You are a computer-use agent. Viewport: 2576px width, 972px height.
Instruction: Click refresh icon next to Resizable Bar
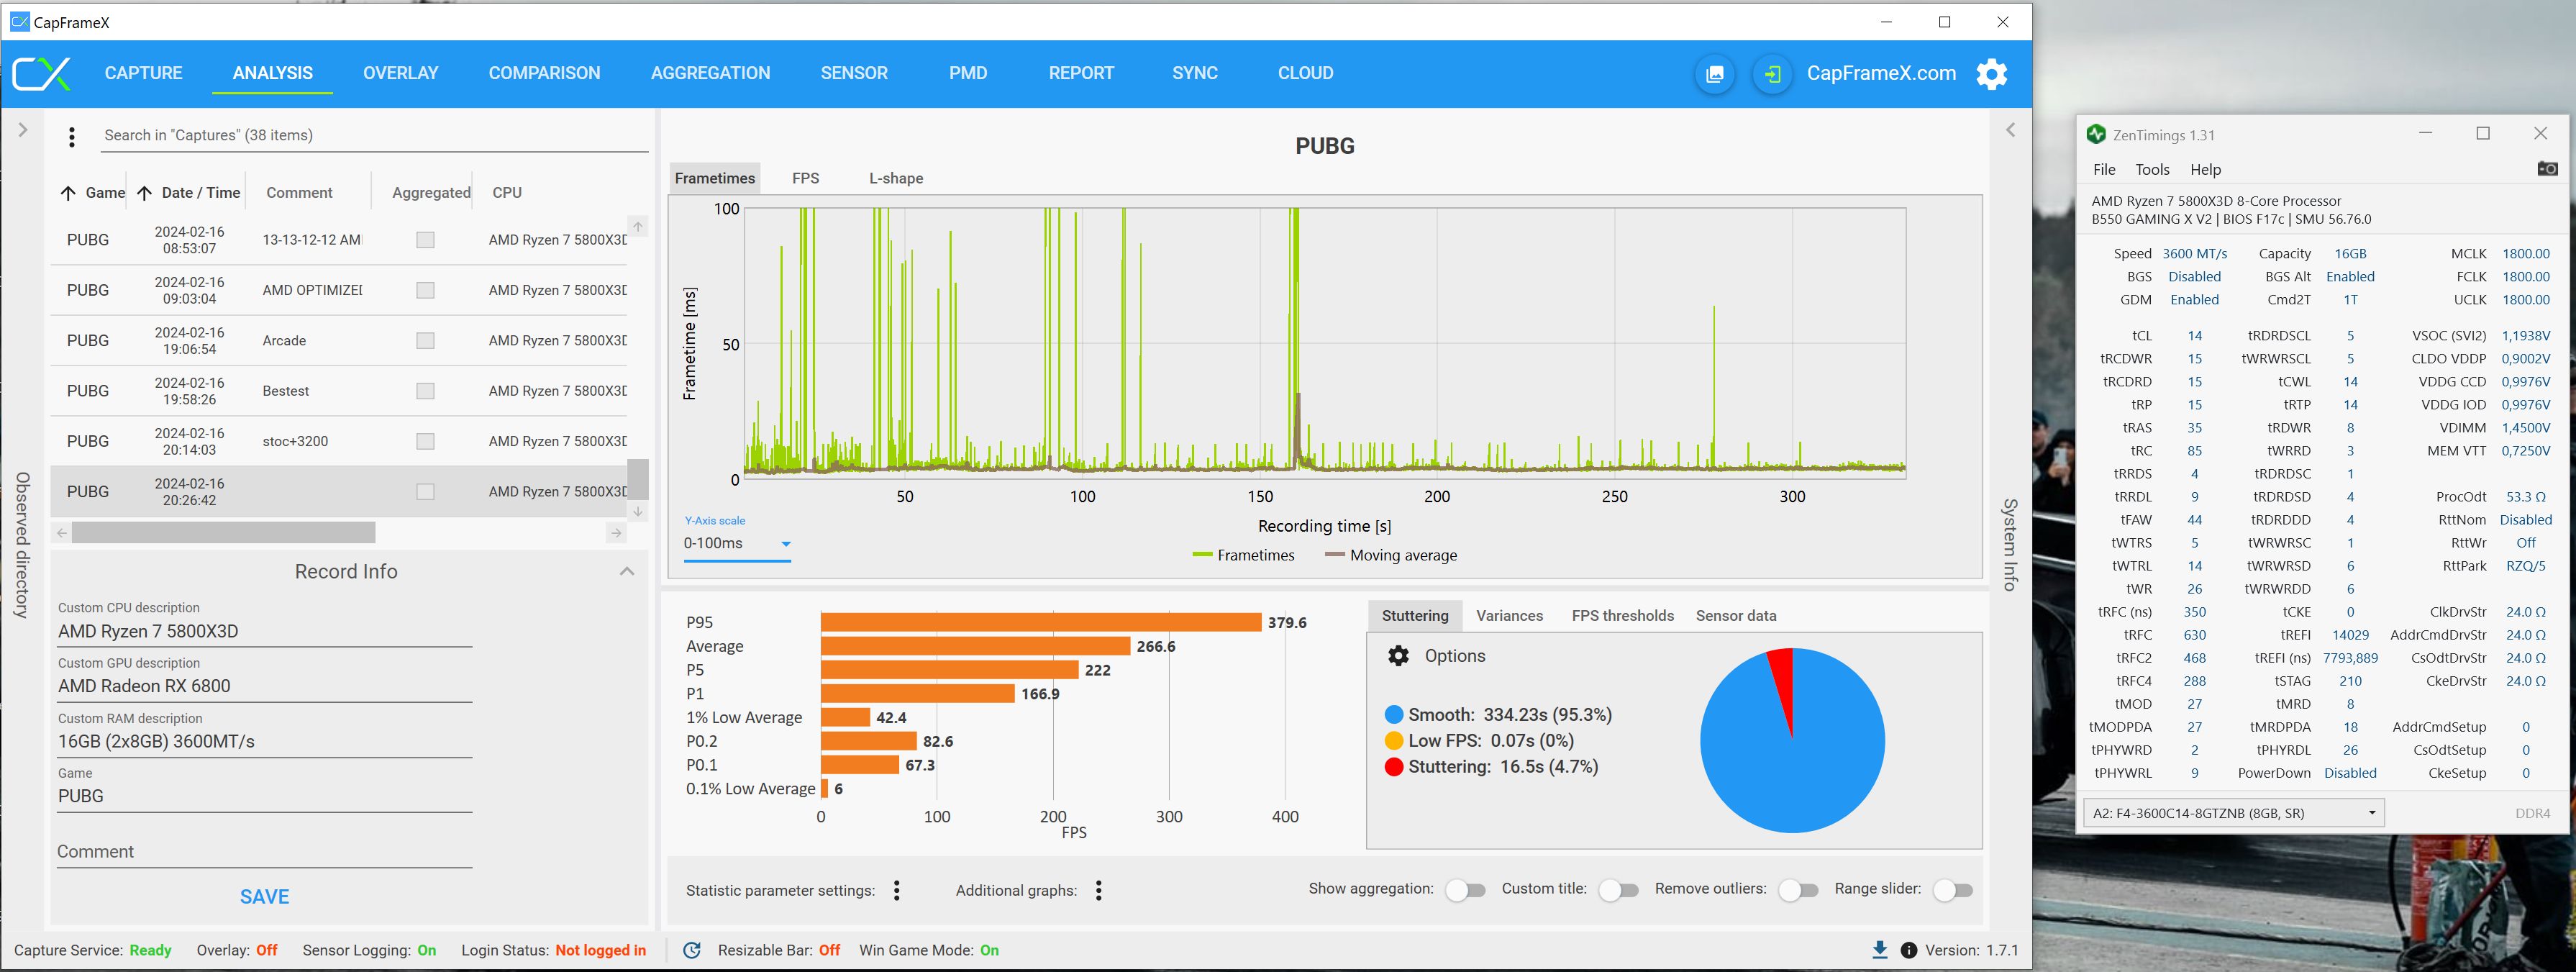[692, 950]
